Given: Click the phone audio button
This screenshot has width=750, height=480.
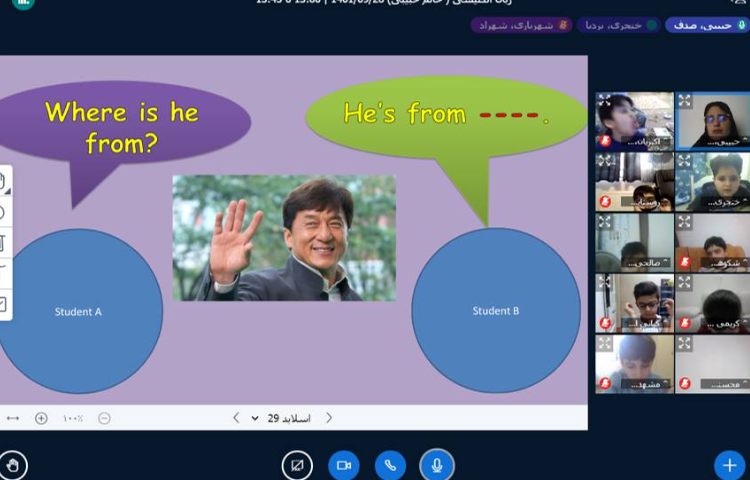Looking at the screenshot, I should (x=390, y=465).
